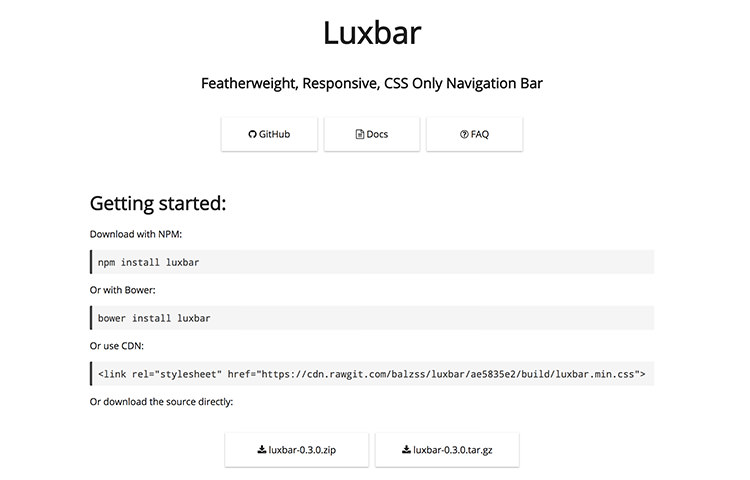Click the Or with Bower label
Screen dimensions: 750x480
pos(122,290)
